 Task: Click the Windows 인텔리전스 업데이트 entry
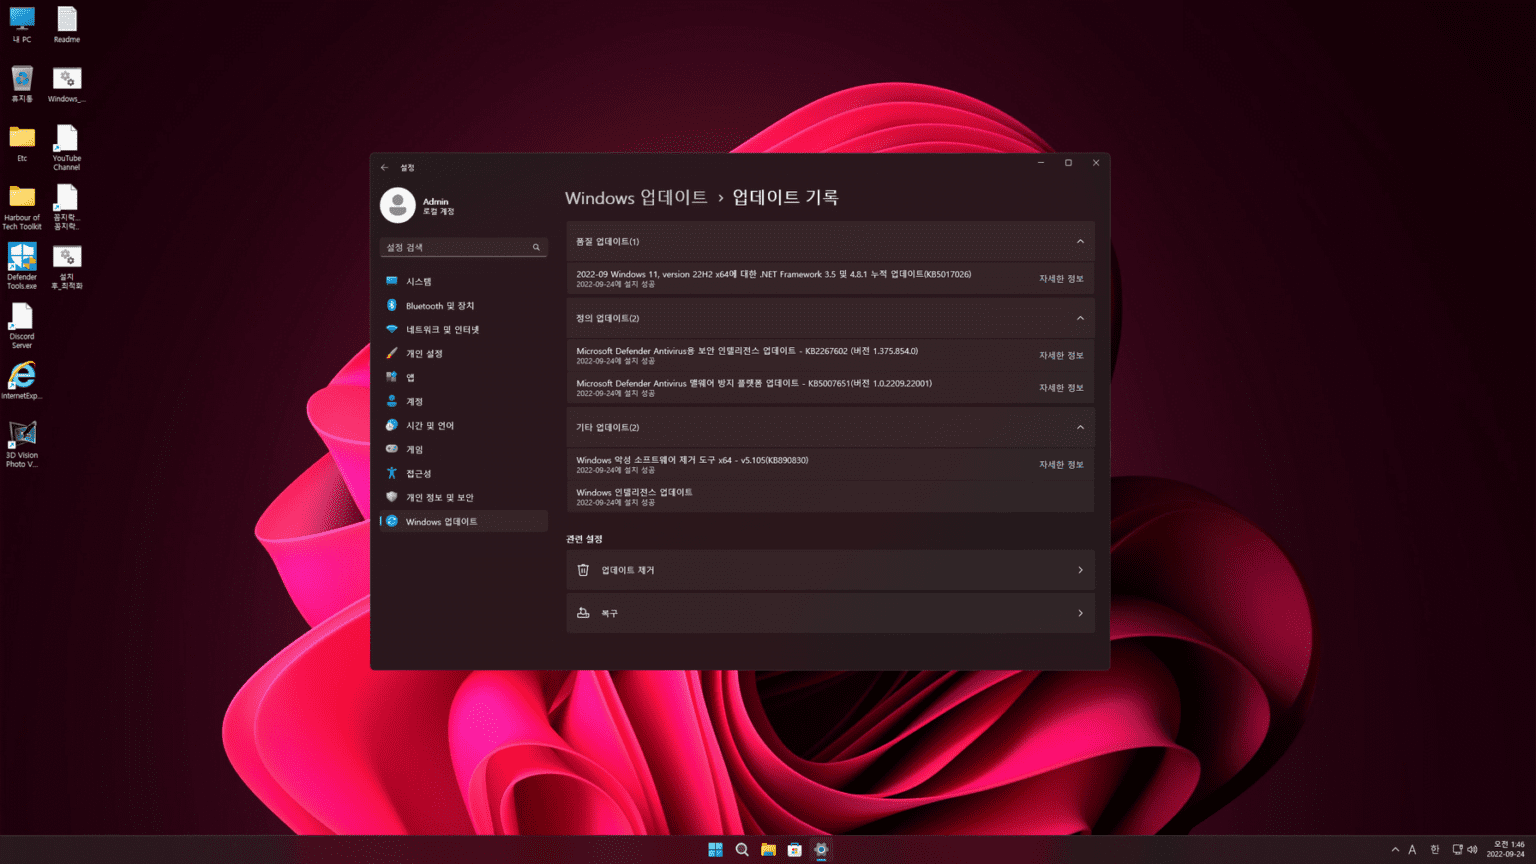tap(830, 497)
